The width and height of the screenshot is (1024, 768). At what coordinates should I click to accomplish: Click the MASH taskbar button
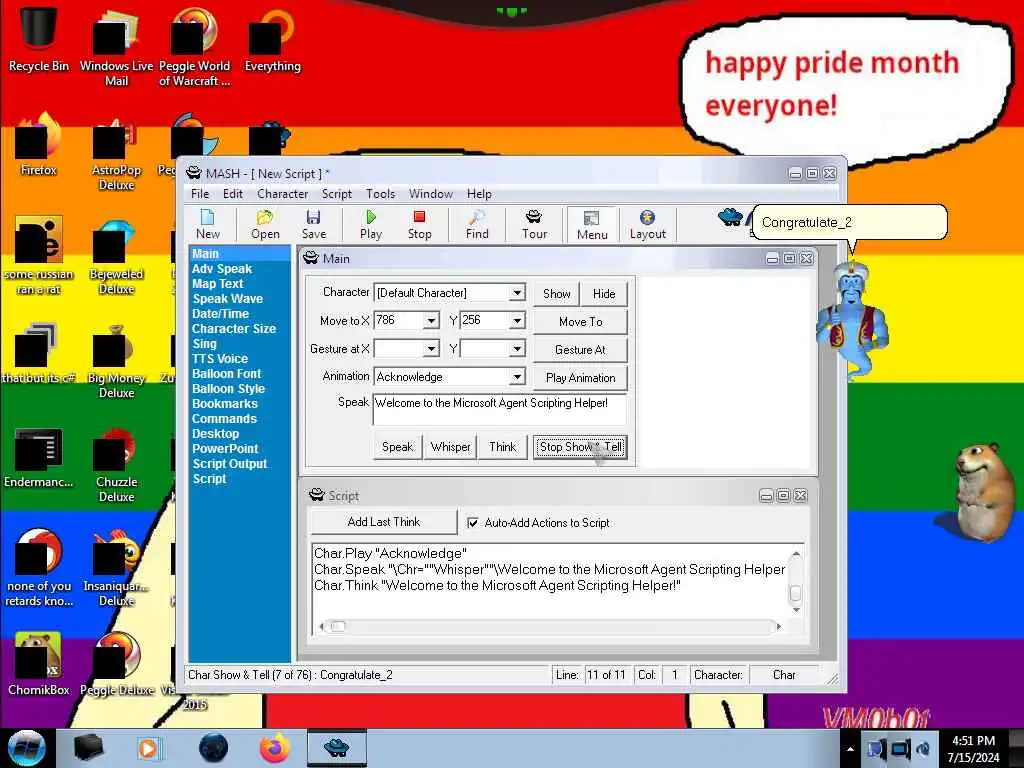click(336, 748)
